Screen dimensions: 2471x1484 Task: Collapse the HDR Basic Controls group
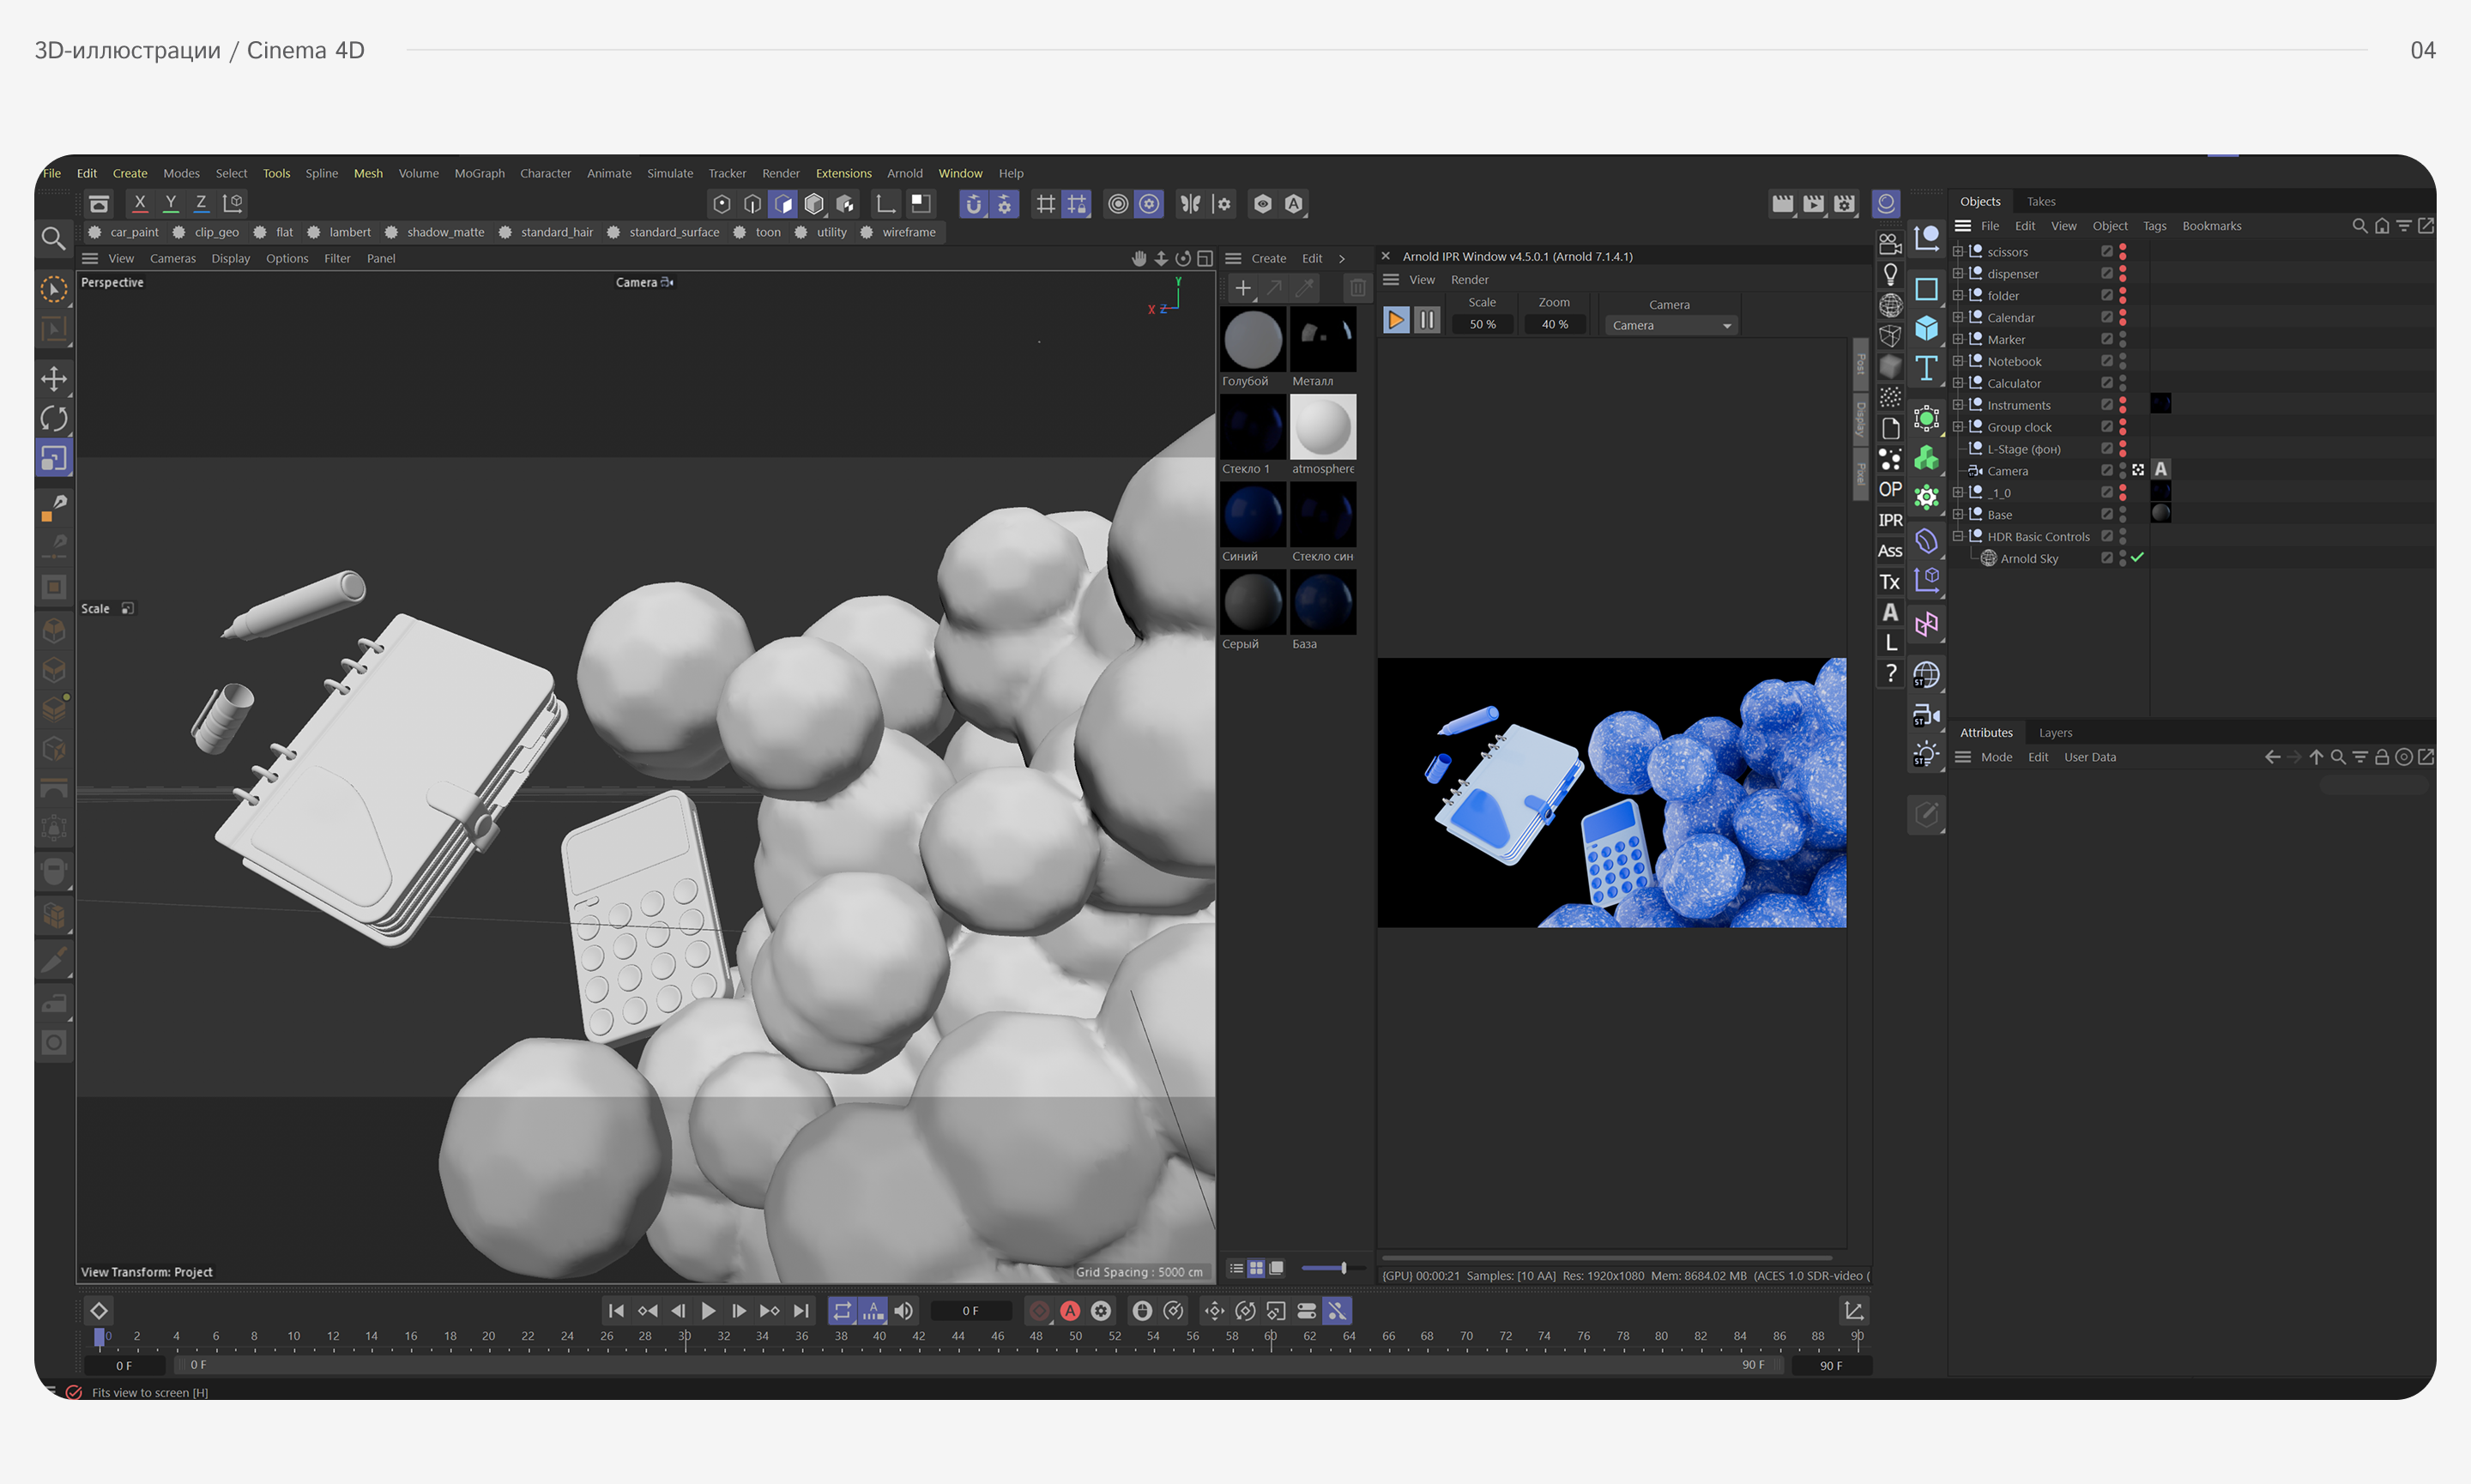pos(1958,536)
